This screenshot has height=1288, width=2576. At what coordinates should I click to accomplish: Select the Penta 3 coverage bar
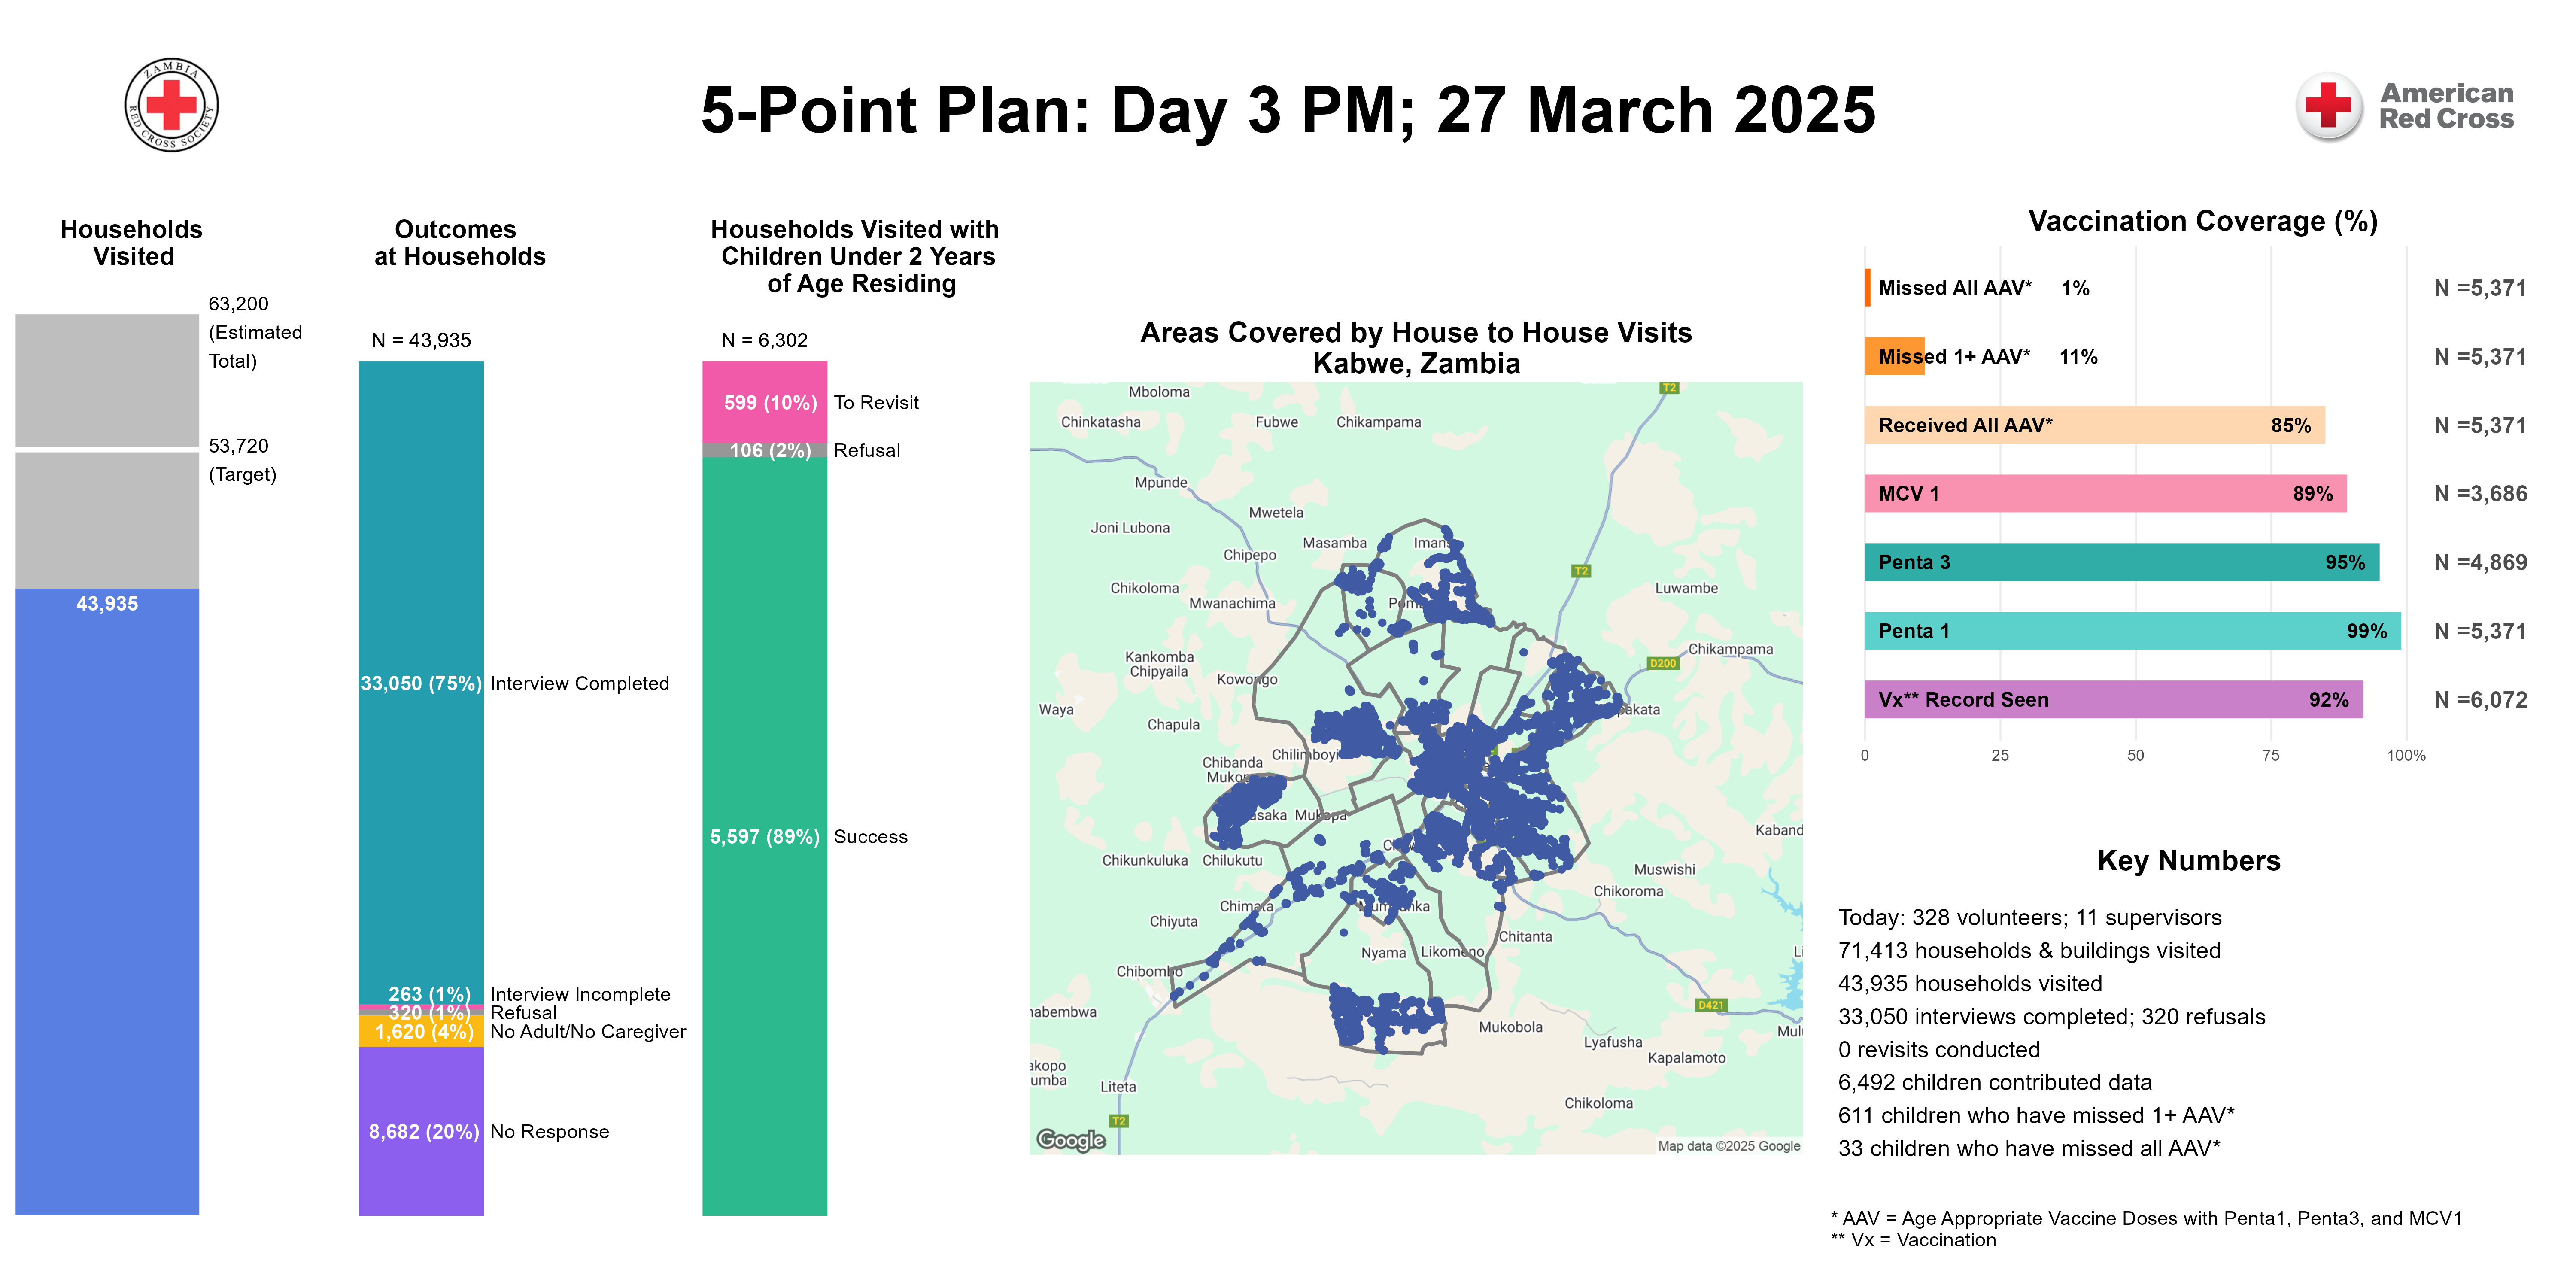(2120, 562)
